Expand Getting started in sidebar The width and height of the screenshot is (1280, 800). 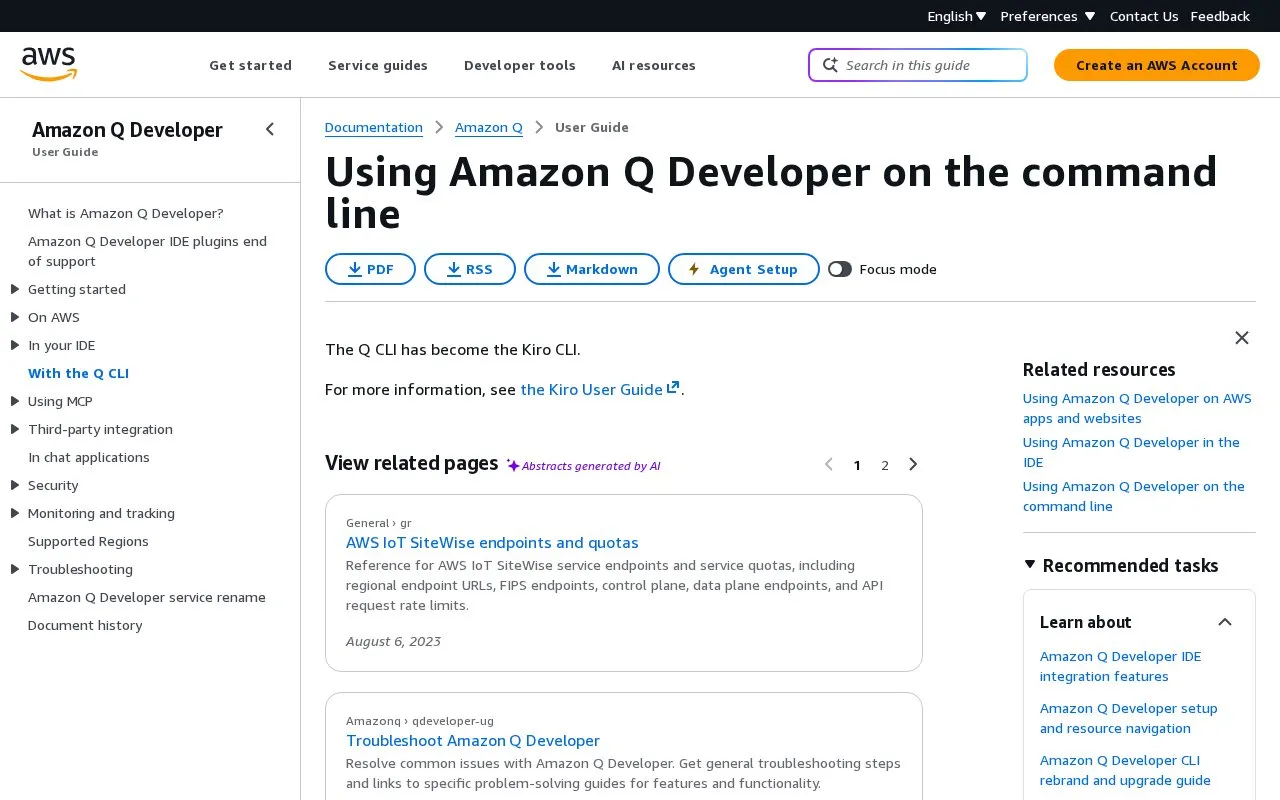tap(15, 289)
